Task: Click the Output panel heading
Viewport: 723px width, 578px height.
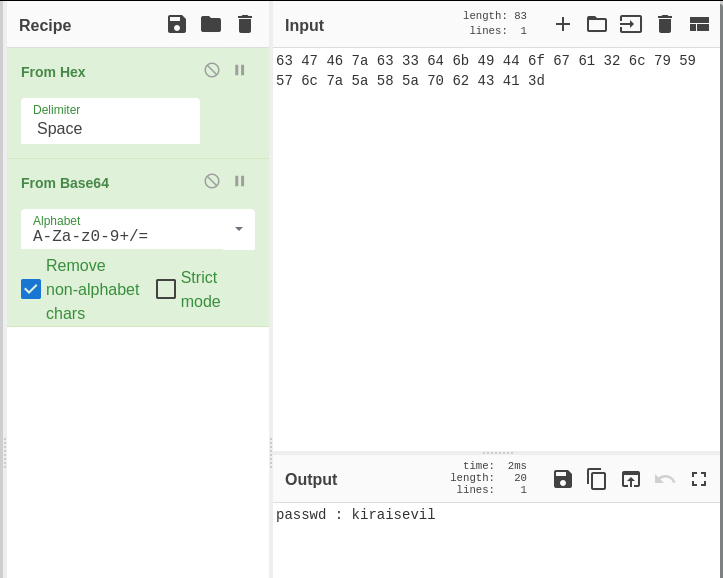Action: pyautogui.click(x=311, y=479)
